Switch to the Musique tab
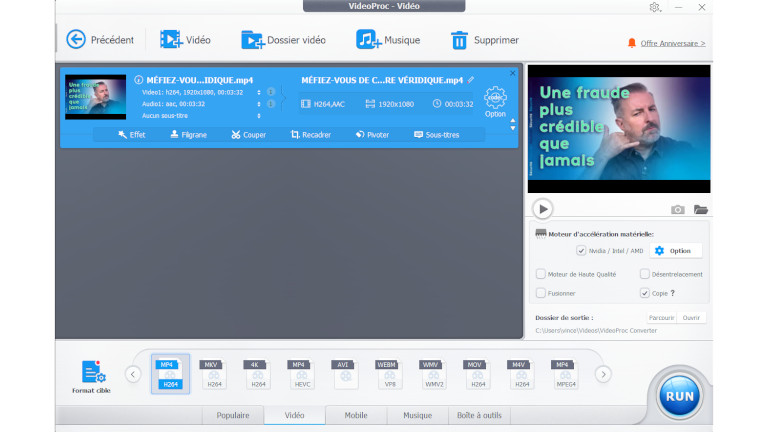 click(417, 415)
